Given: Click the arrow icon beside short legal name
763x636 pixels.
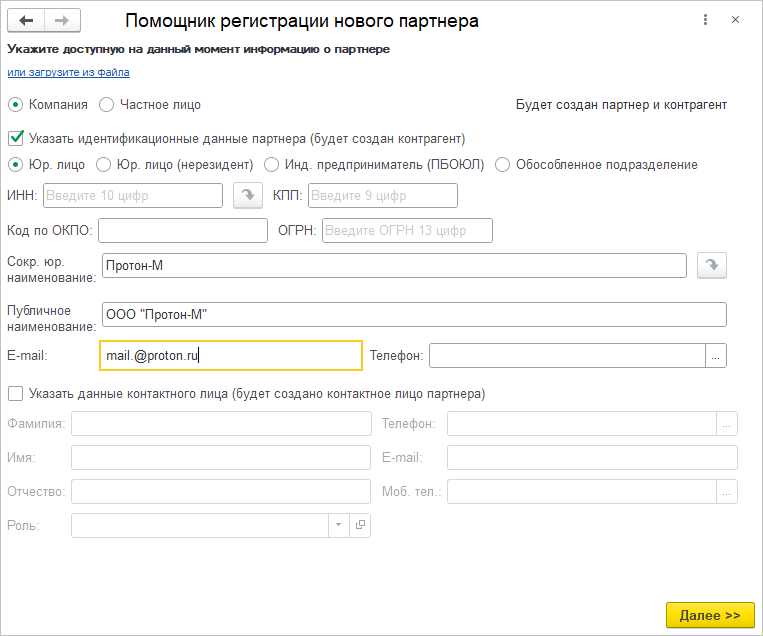Looking at the screenshot, I should click(x=711, y=265).
